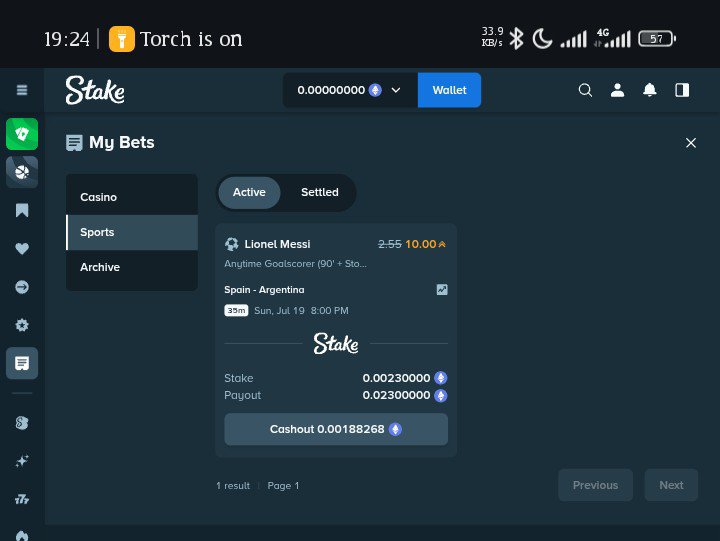Open the My Bets slip sidebar icon

(x=22, y=363)
